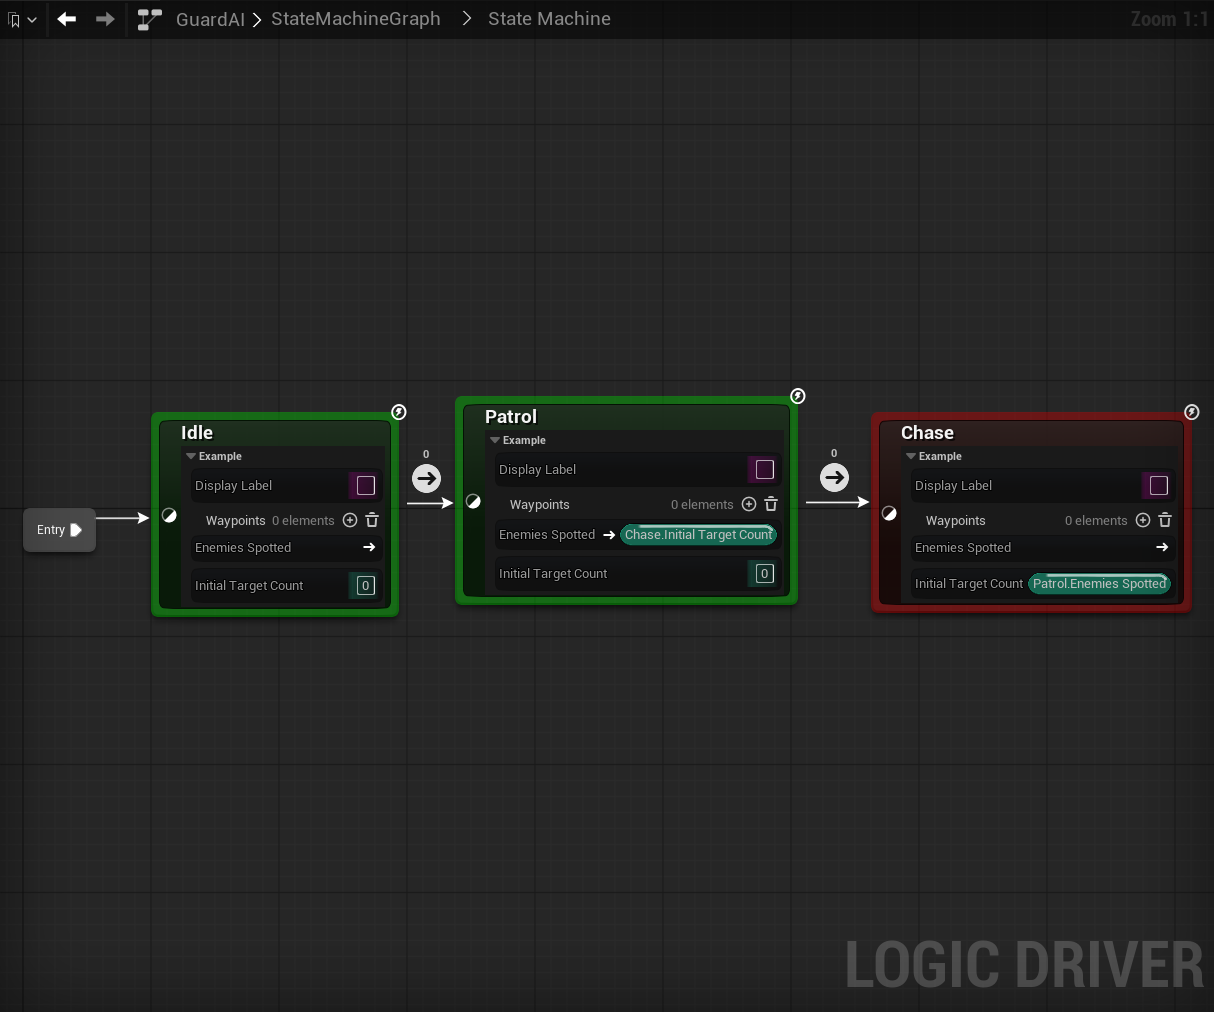Click the input pin on Chase node
The image size is (1214, 1012).
click(889, 514)
